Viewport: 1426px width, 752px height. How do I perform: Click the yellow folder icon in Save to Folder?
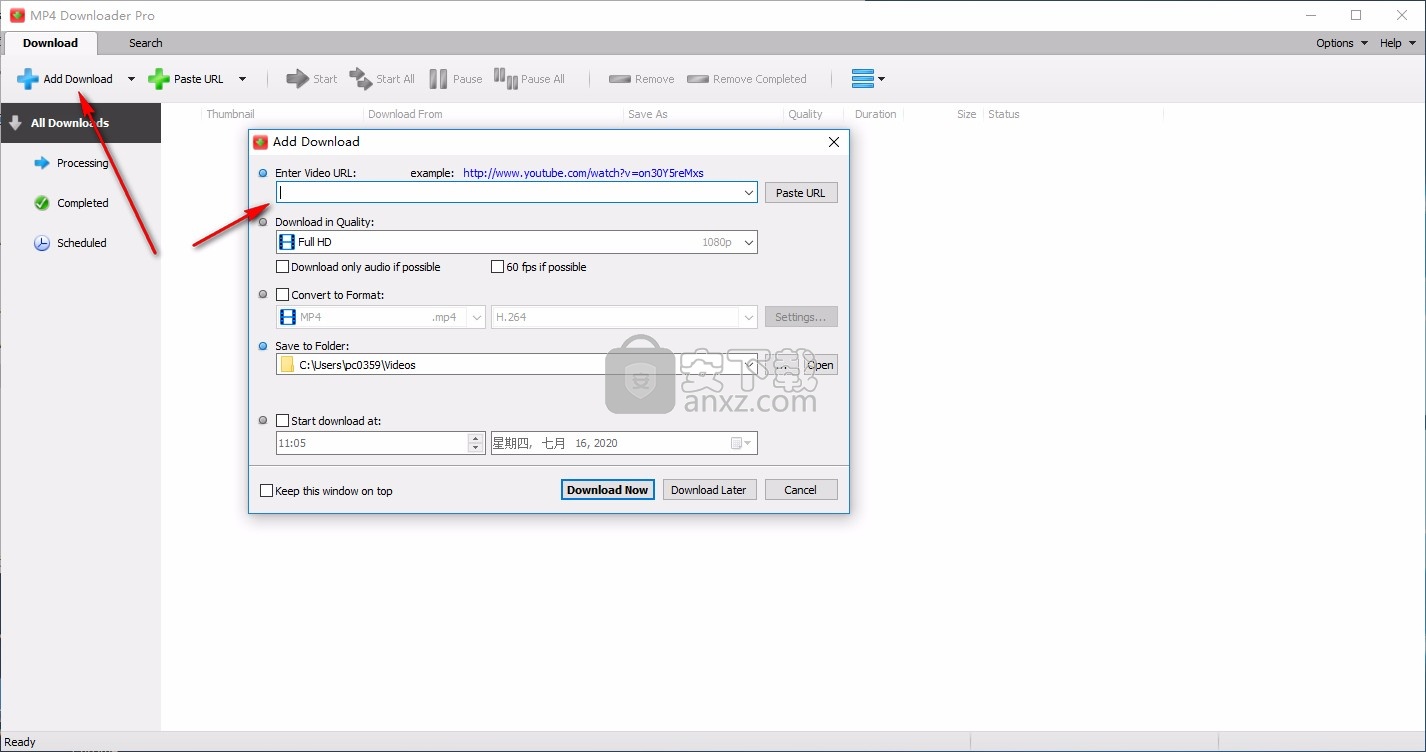pyautogui.click(x=288, y=365)
